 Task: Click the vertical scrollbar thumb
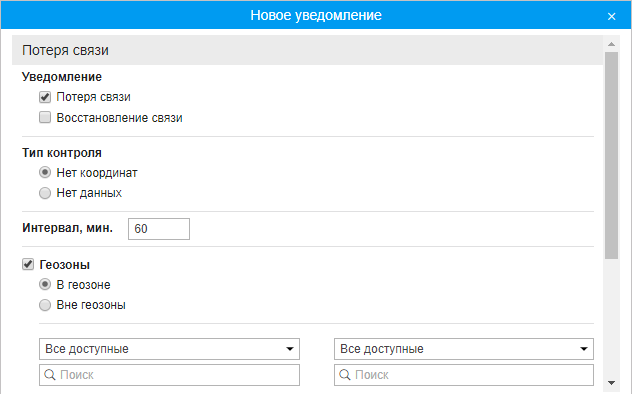point(611,156)
